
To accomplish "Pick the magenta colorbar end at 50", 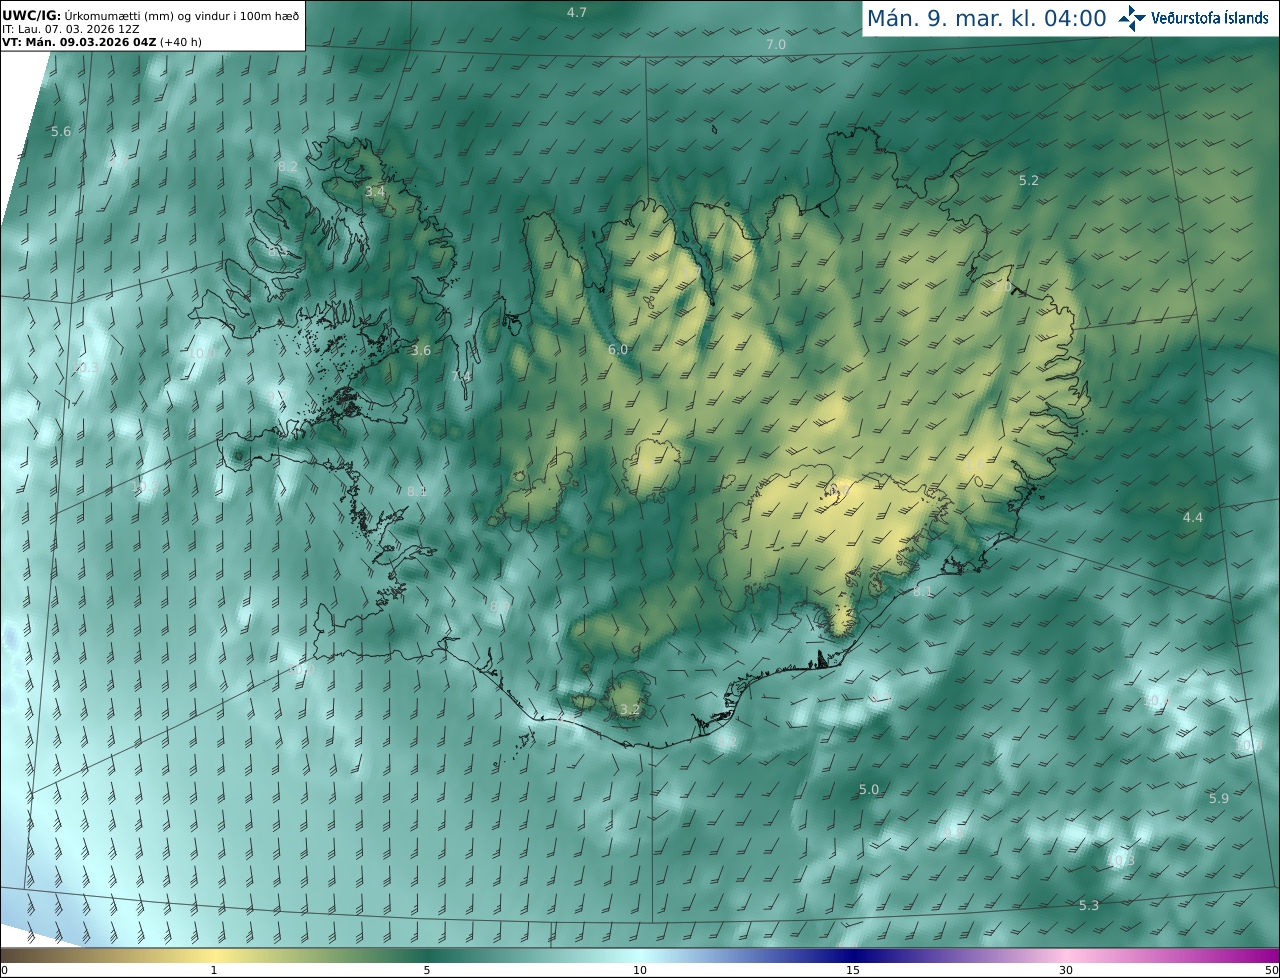I will pos(1272,955).
